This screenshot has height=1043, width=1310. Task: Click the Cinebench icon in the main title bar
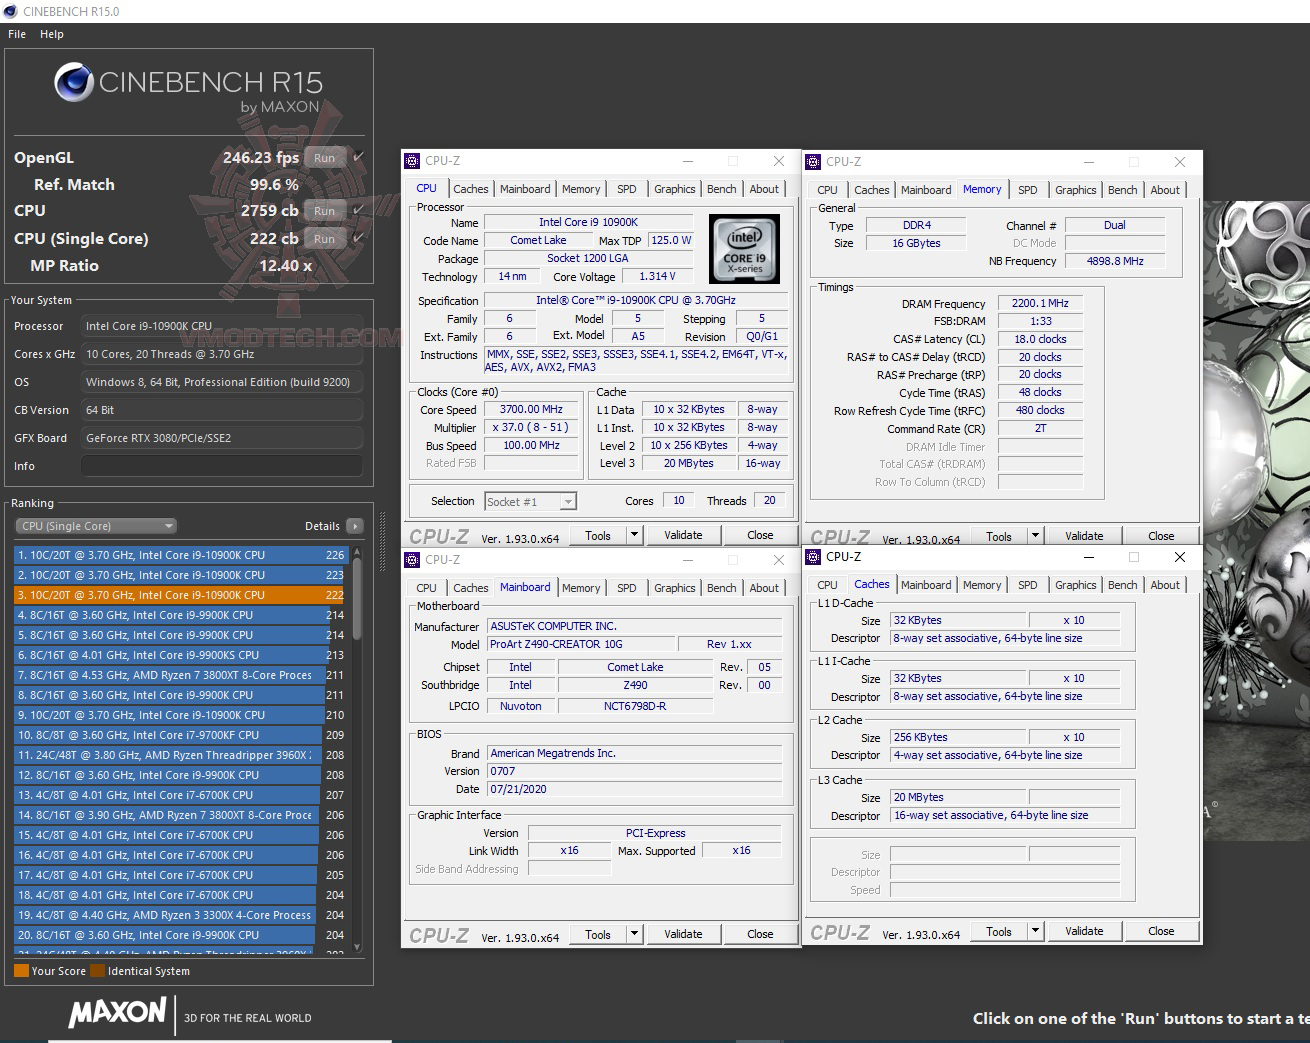(10, 11)
